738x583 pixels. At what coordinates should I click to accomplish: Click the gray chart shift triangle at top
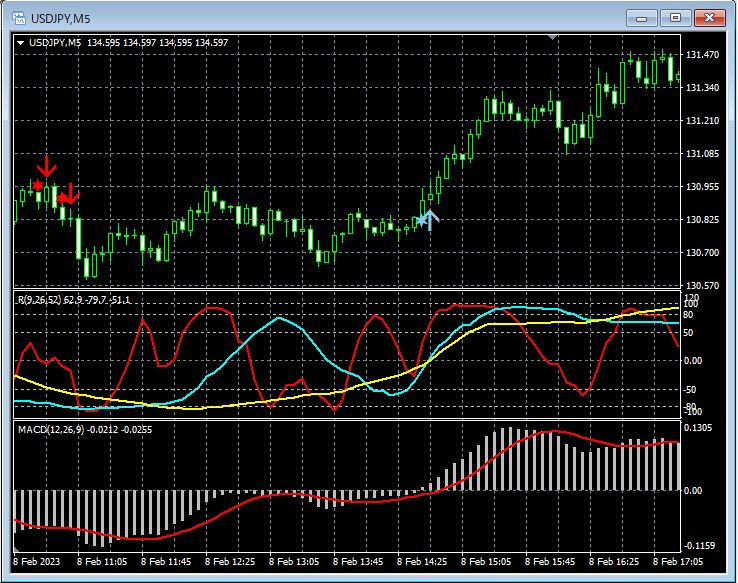tap(553, 37)
